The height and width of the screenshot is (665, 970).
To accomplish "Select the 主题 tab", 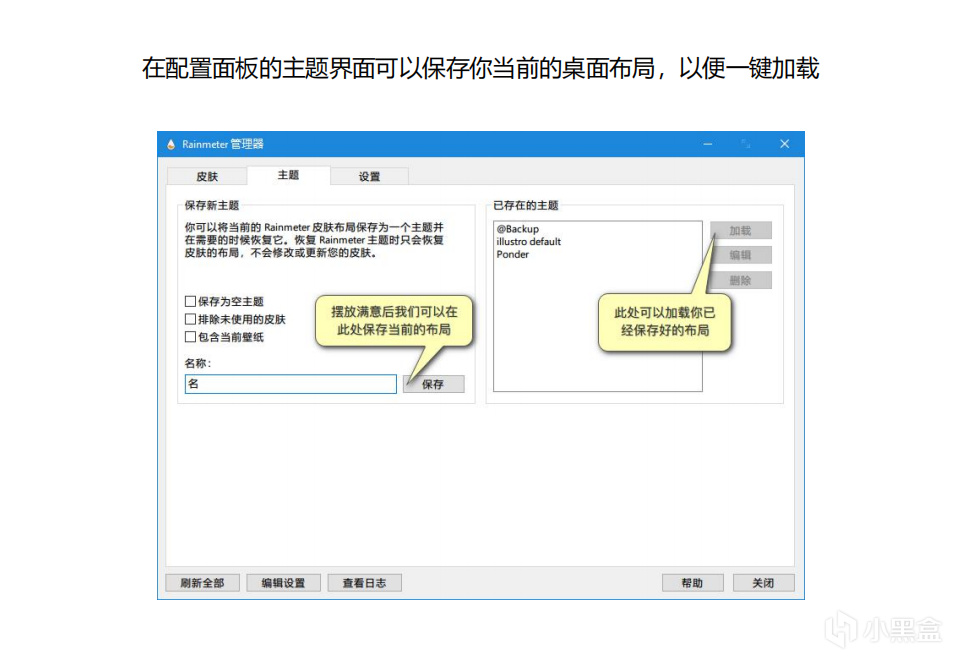I will pos(288,175).
